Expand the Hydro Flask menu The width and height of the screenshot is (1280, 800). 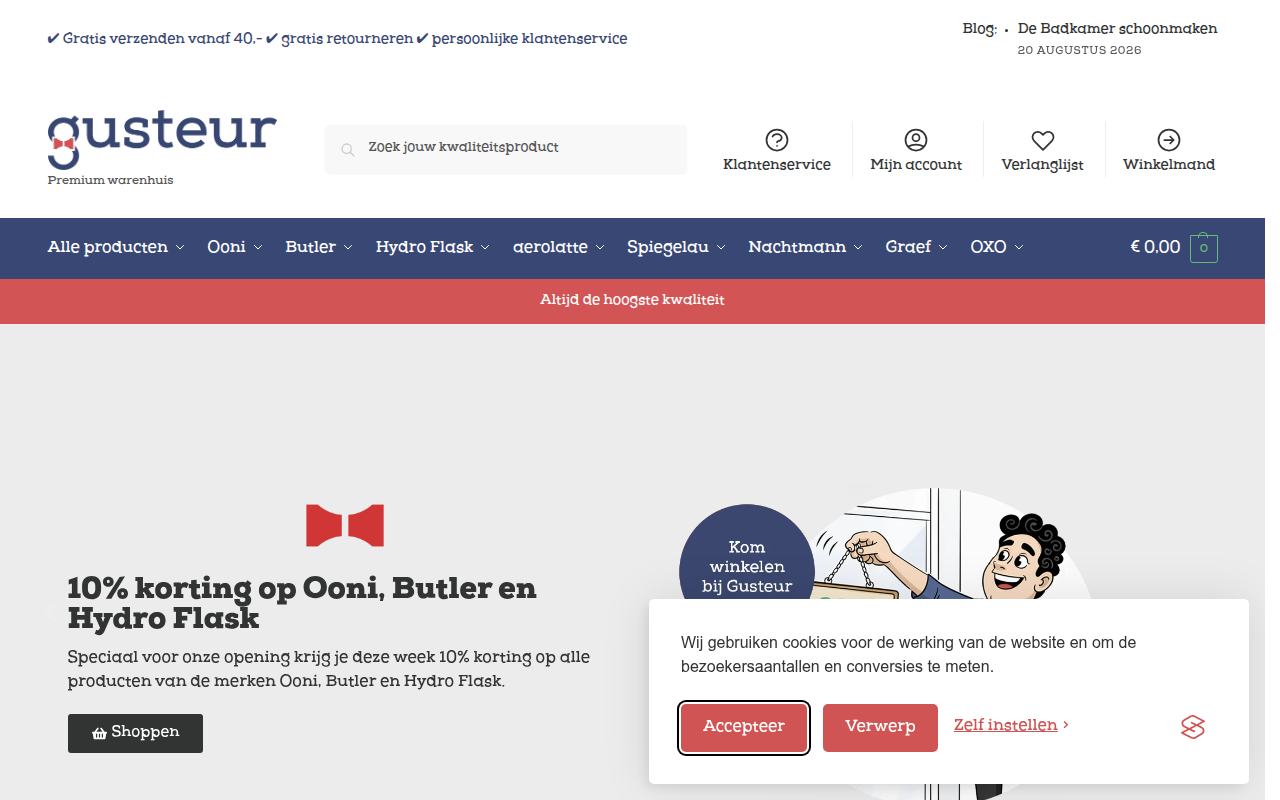433,247
